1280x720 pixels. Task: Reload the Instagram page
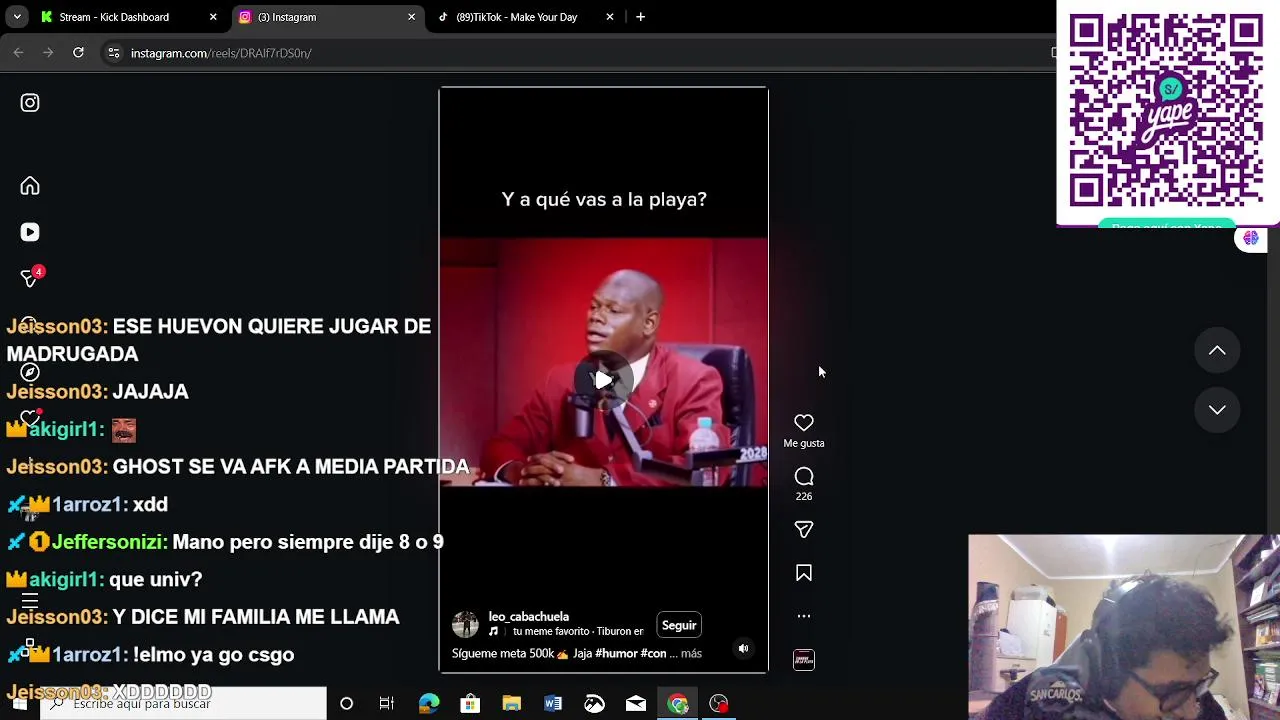pyautogui.click(x=78, y=53)
